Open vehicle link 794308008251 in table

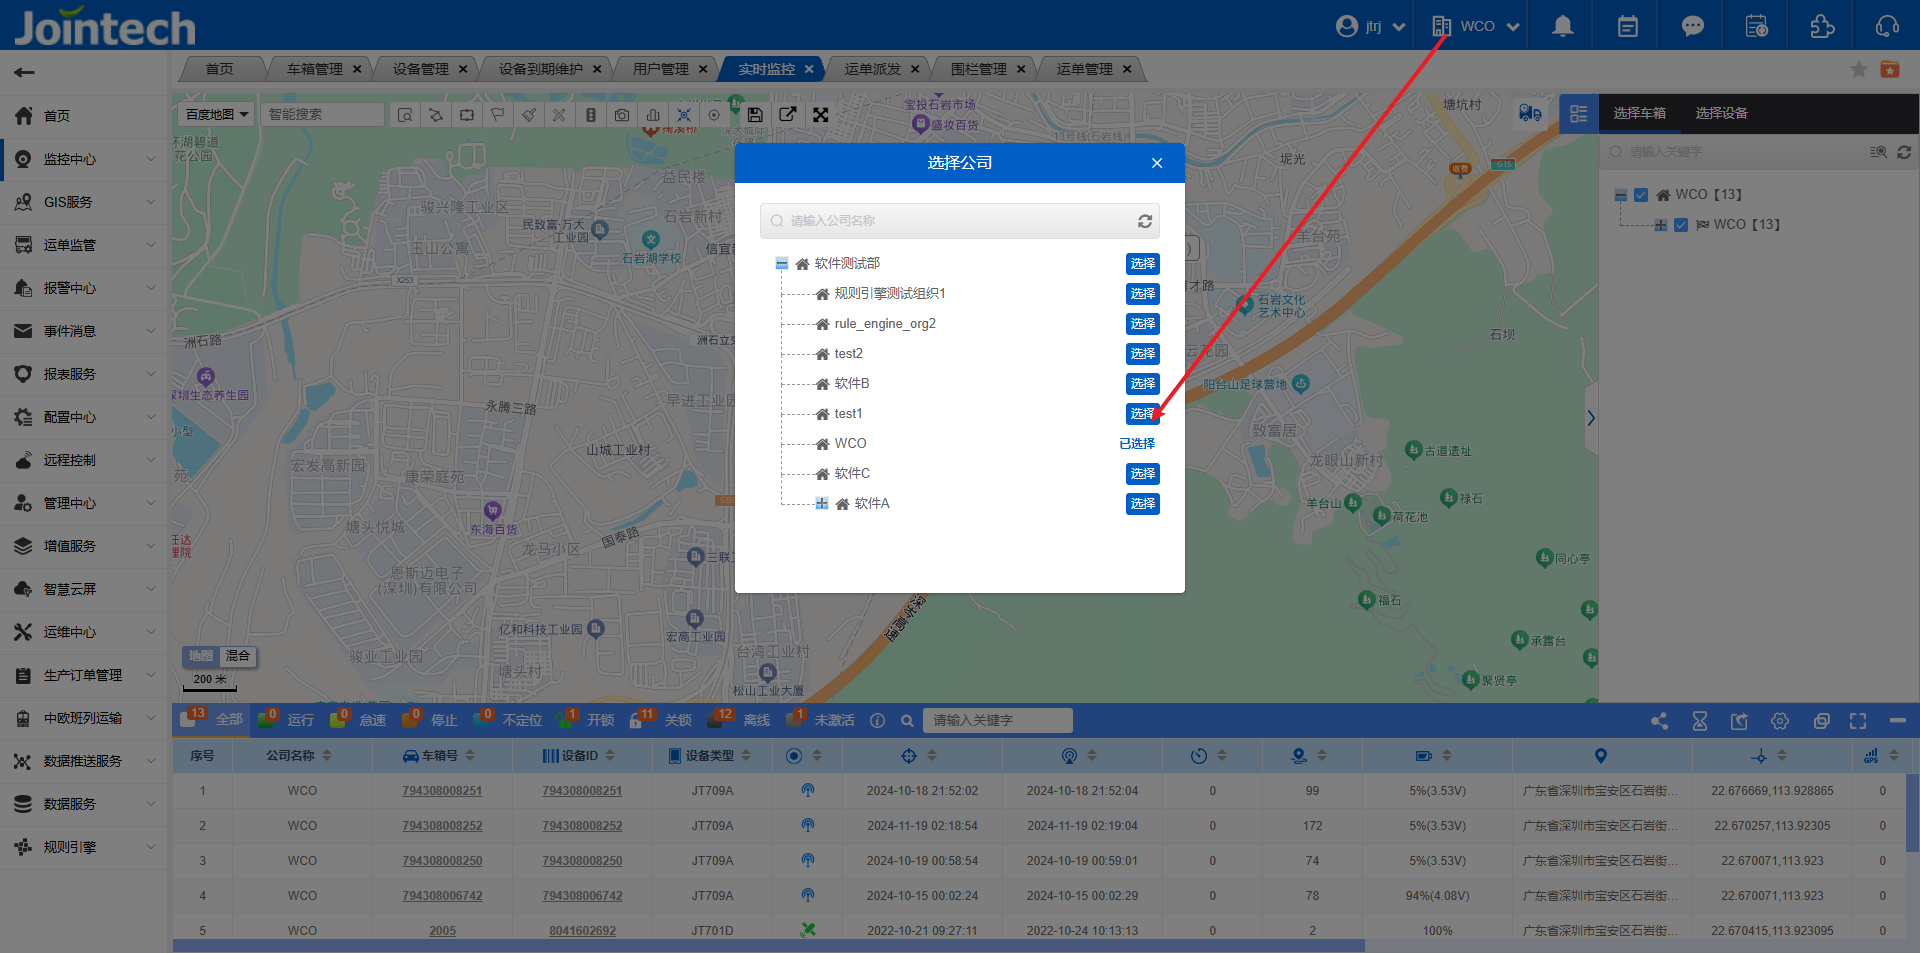[x=442, y=791]
